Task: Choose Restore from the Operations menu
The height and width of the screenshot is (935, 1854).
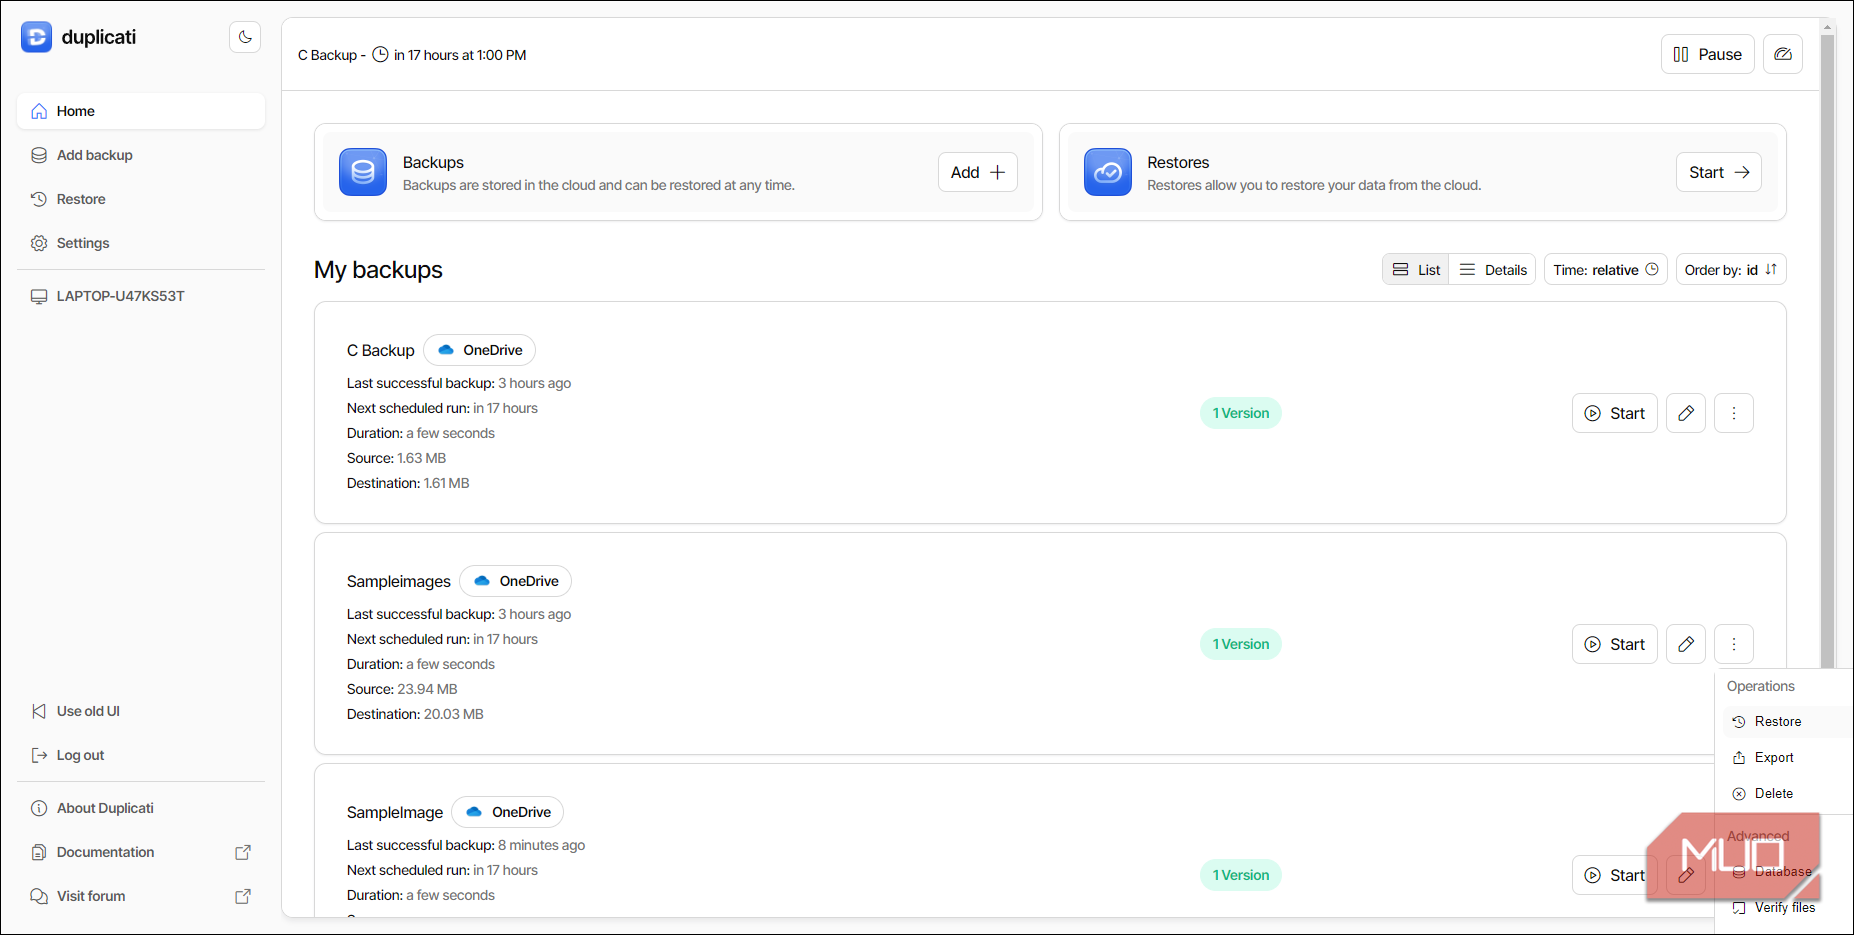Action: click(x=1786, y=722)
